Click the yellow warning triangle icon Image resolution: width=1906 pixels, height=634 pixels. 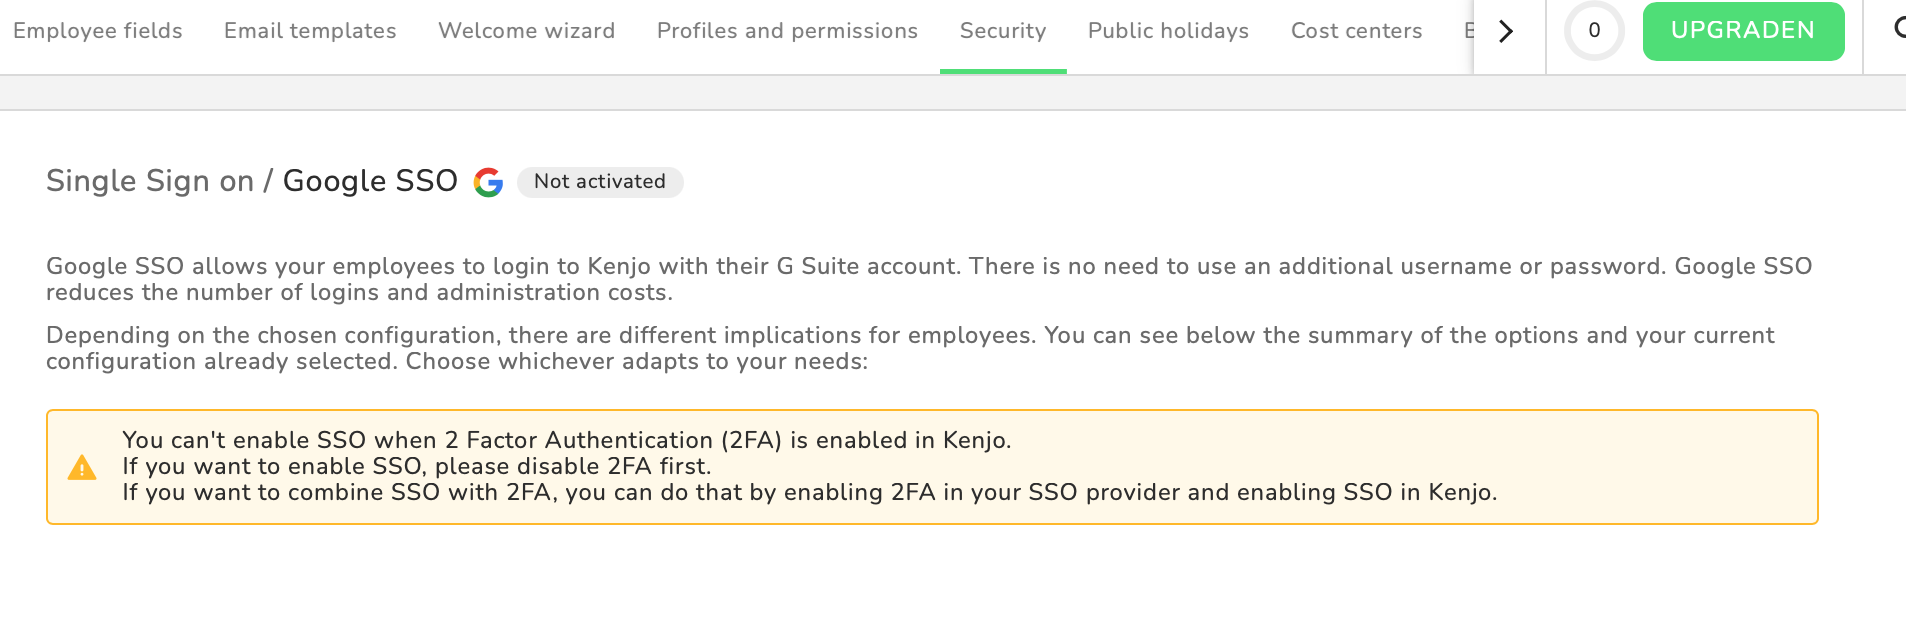[82, 468]
